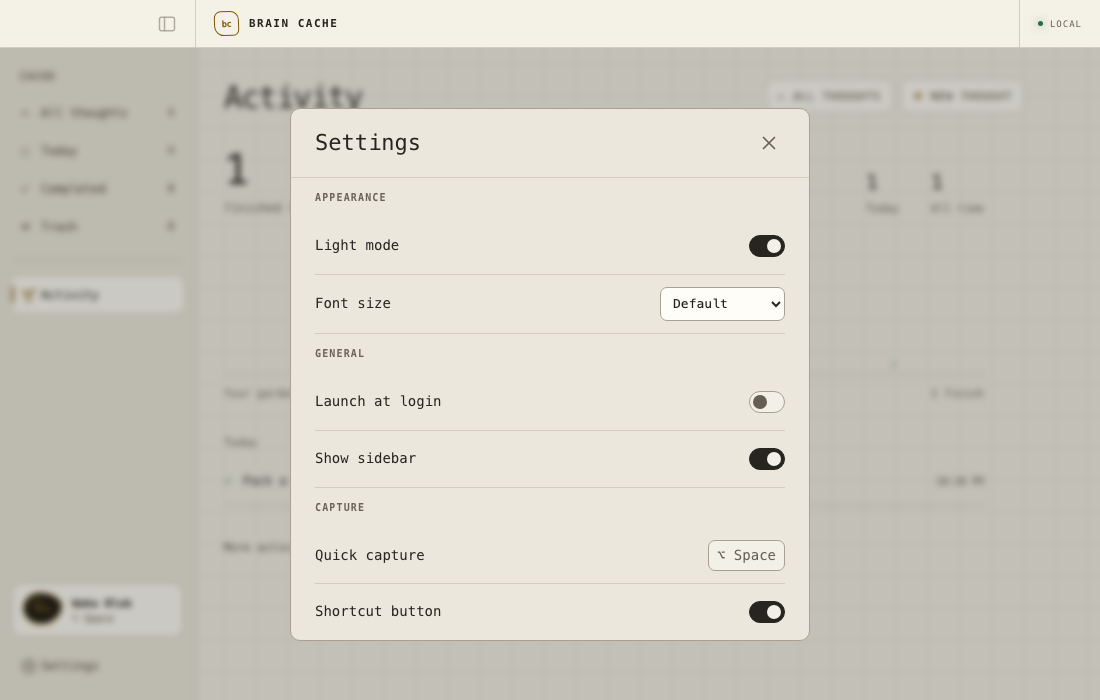Click the Shortcut button label
Viewport: 1100px width, 700px height.
[x=378, y=611]
